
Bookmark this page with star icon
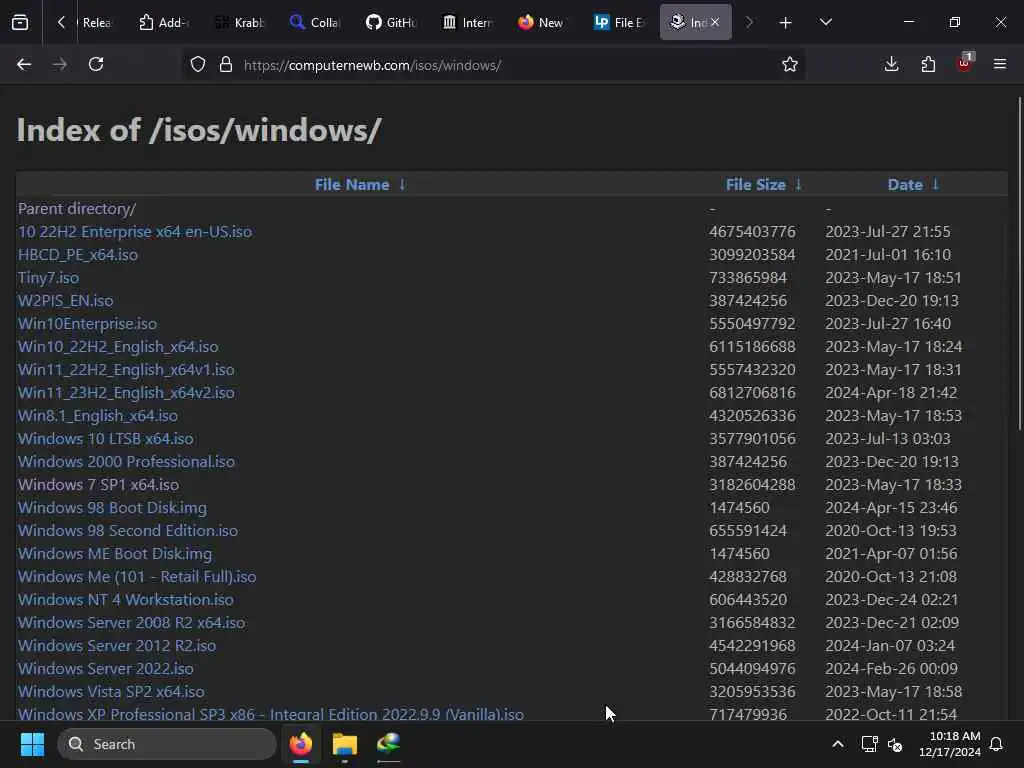pos(790,64)
